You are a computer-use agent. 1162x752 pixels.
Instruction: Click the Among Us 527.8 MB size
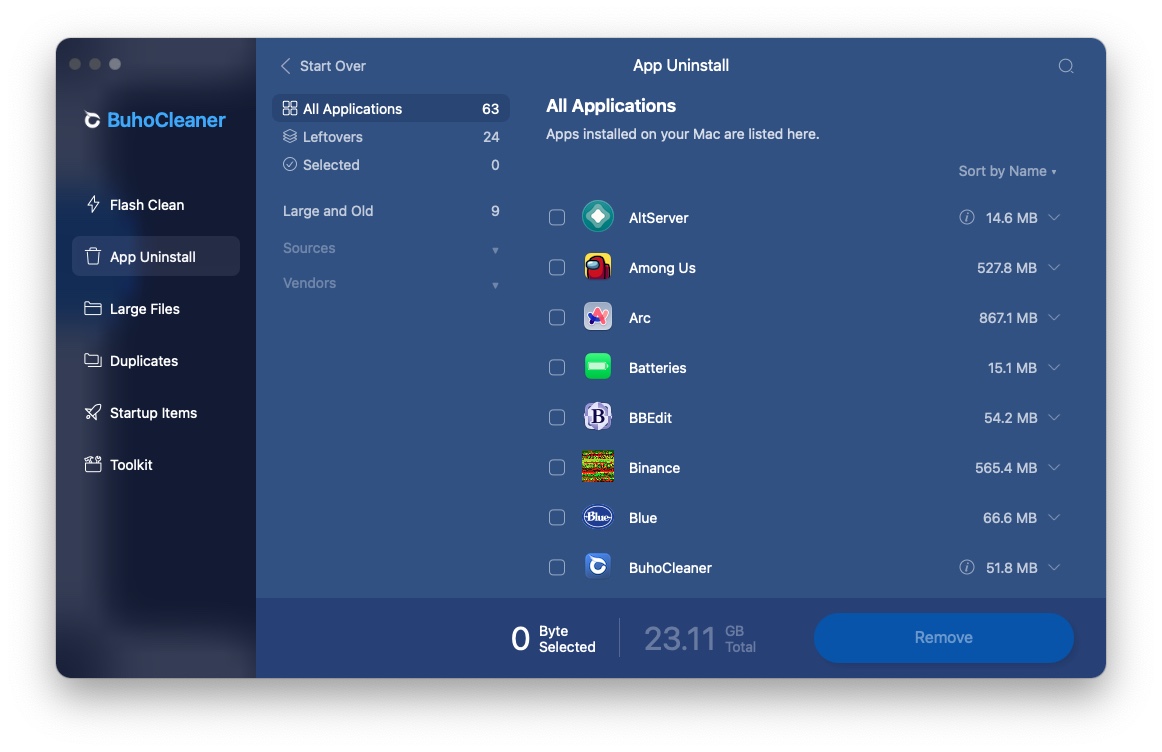[x=1006, y=267]
